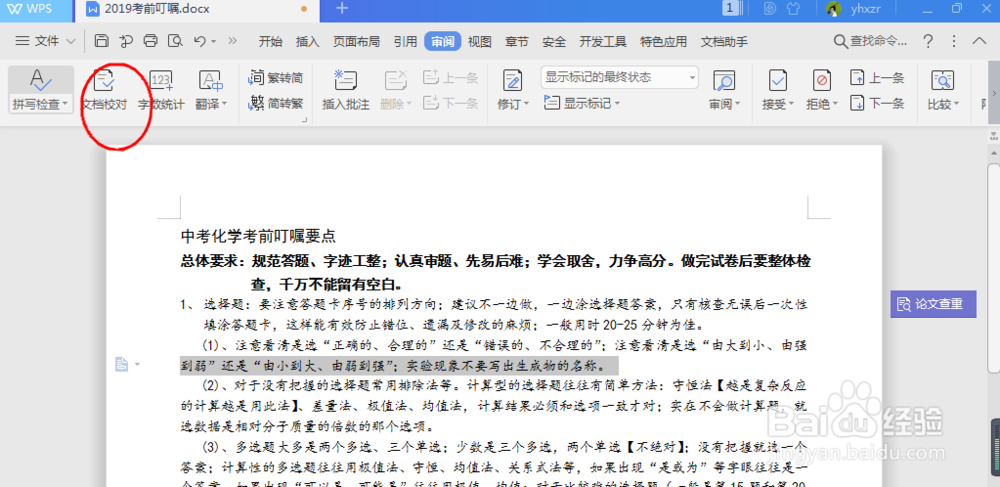The width and height of the screenshot is (1000, 487).
Task: Click the 翻译 translate icon
Action: click(211, 80)
